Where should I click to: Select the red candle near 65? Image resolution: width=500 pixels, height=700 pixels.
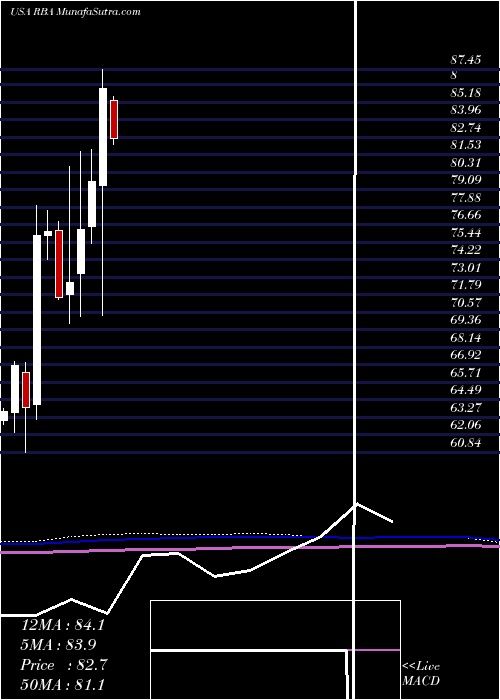(x=26, y=390)
